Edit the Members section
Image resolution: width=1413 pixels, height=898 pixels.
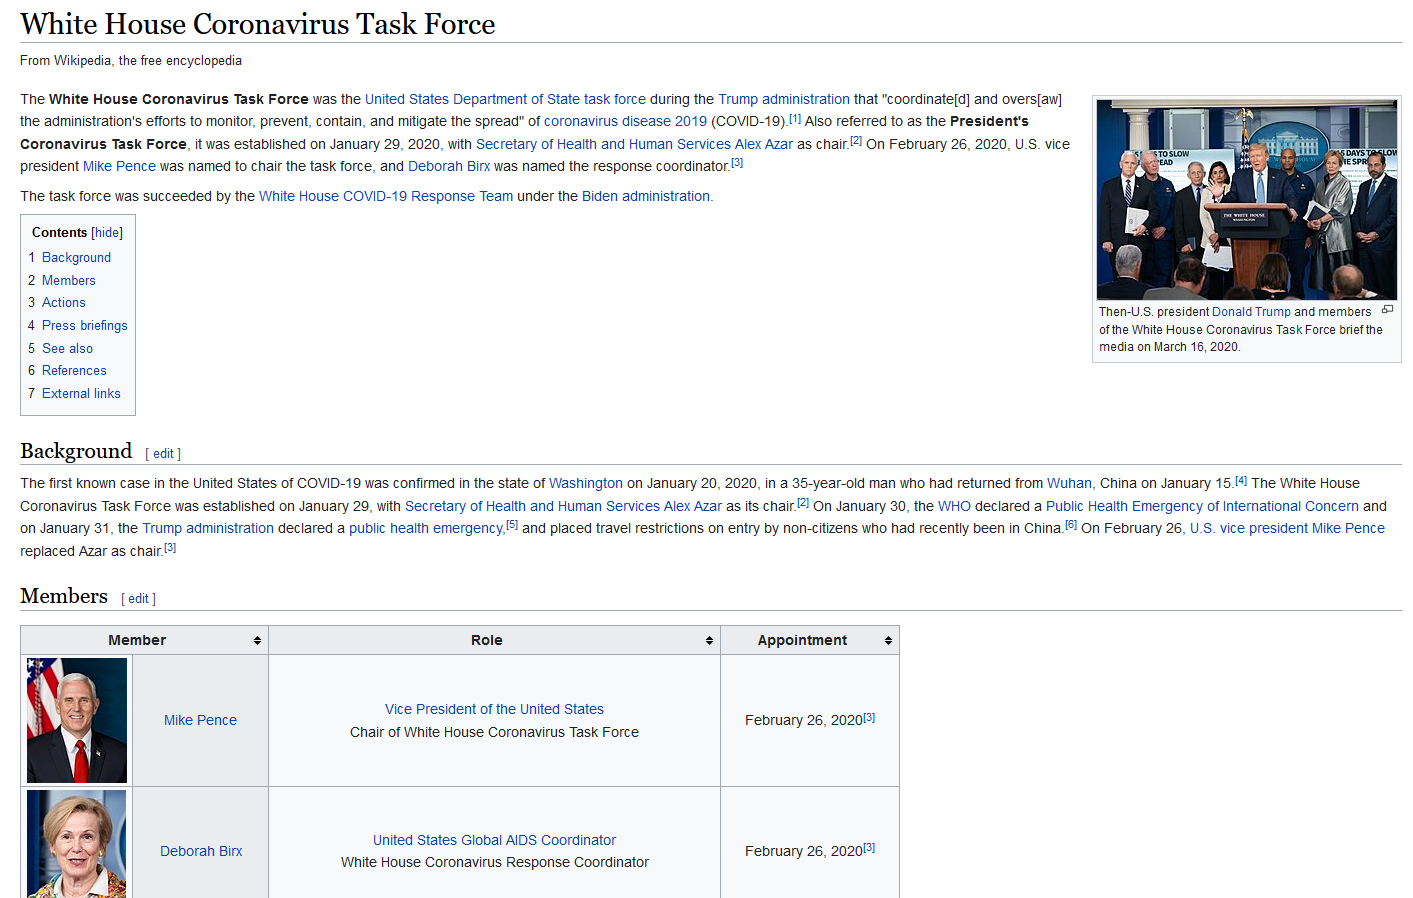click(x=138, y=599)
